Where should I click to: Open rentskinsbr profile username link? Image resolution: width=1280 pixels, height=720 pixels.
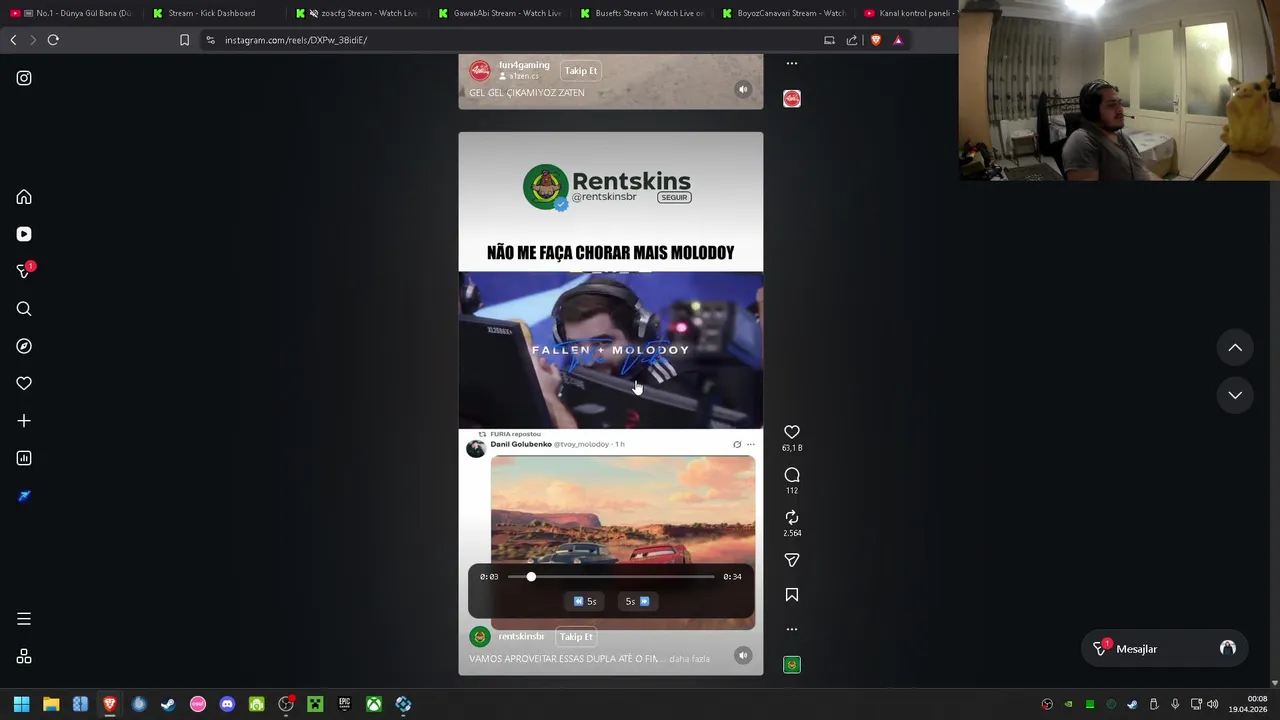pyautogui.click(x=521, y=637)
